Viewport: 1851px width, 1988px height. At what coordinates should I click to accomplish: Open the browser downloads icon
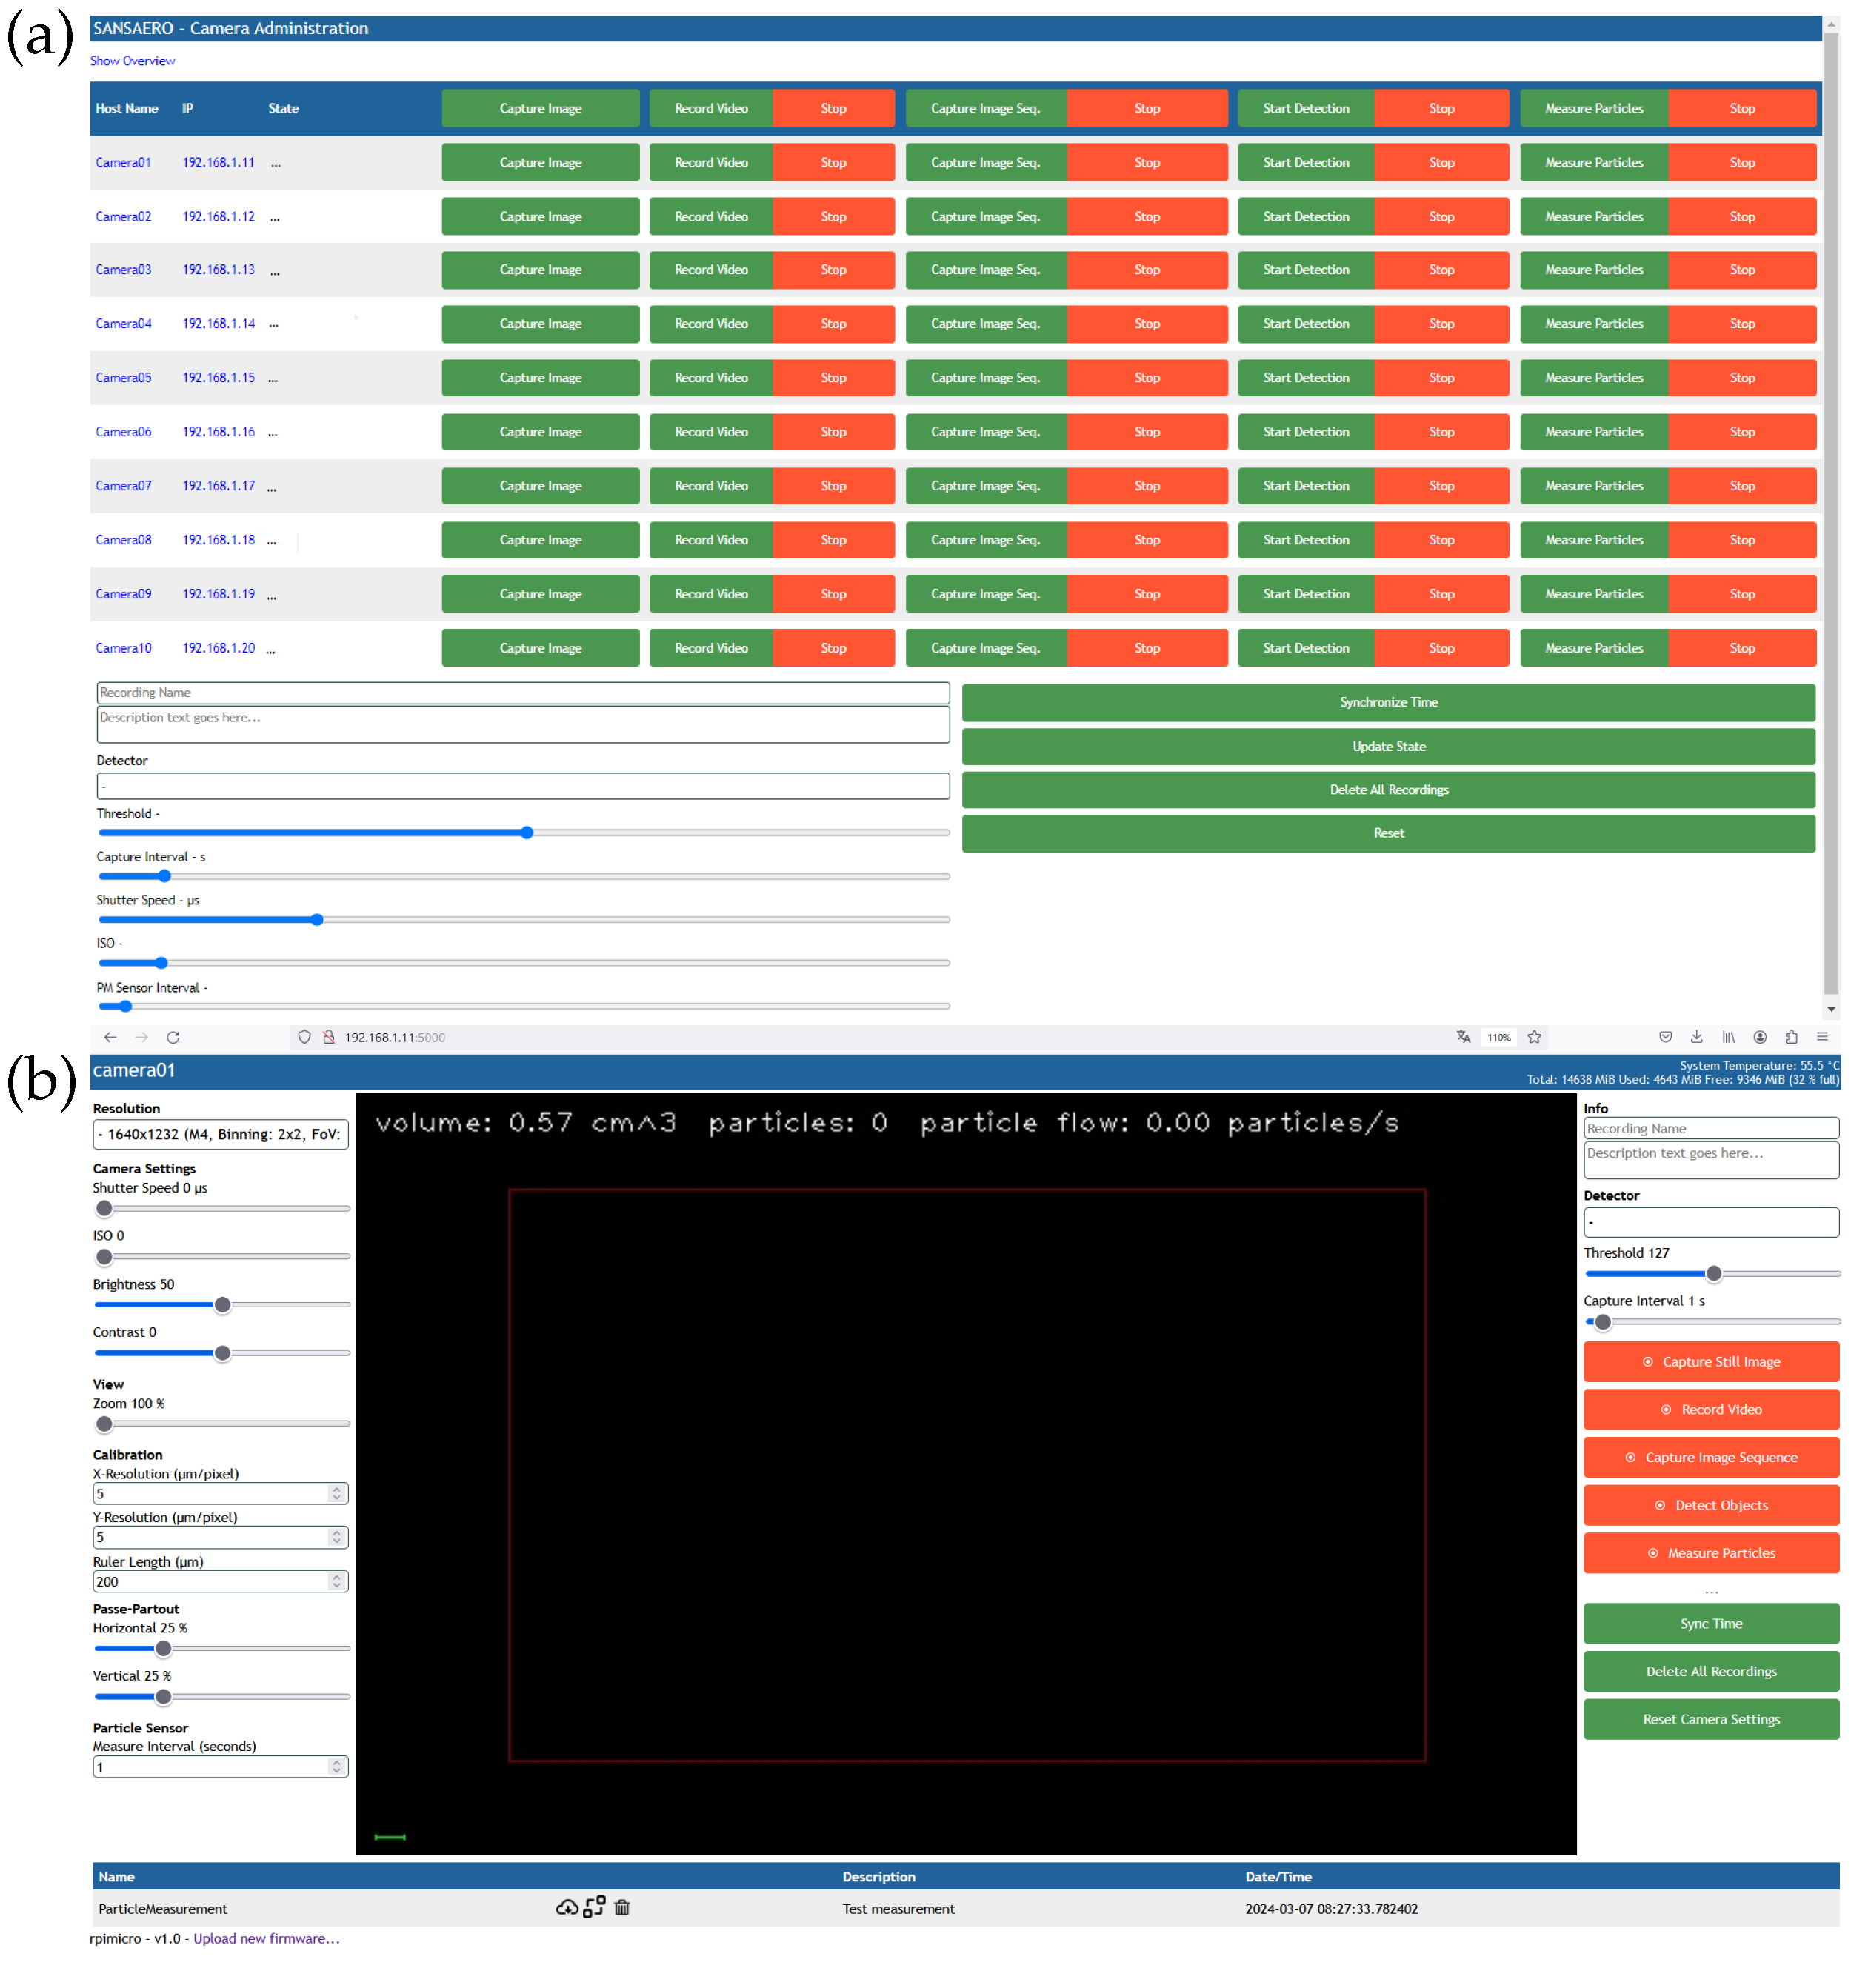1697,1037
